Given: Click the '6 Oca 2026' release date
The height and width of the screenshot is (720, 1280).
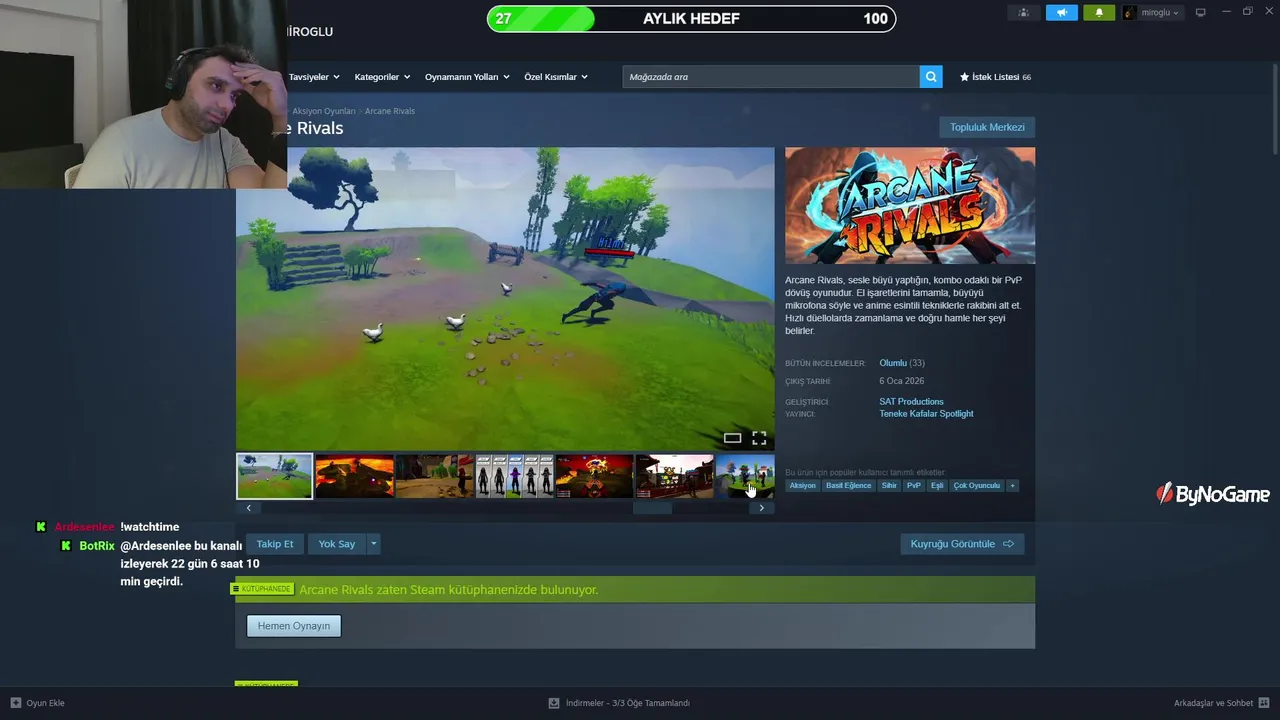Looking at the screenshot, I should (902, 381).
